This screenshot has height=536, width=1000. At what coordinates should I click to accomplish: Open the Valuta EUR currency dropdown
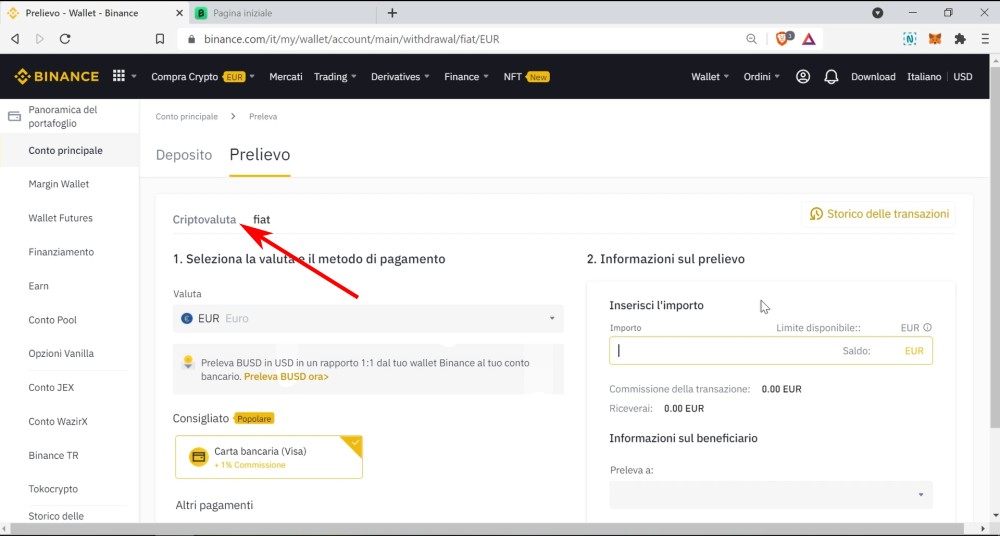(x=368, y=318)
